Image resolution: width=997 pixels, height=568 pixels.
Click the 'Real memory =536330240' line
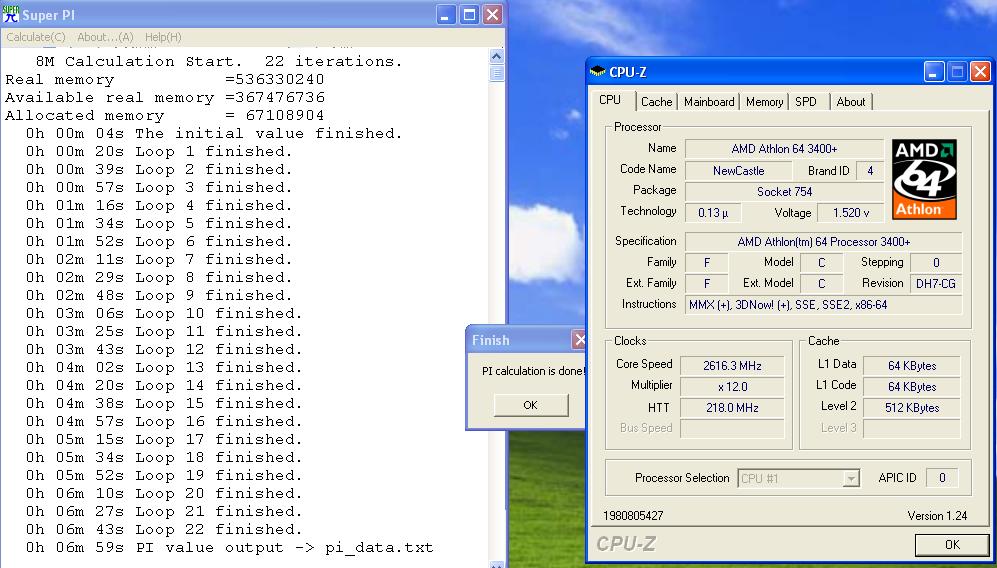[165, 80]
